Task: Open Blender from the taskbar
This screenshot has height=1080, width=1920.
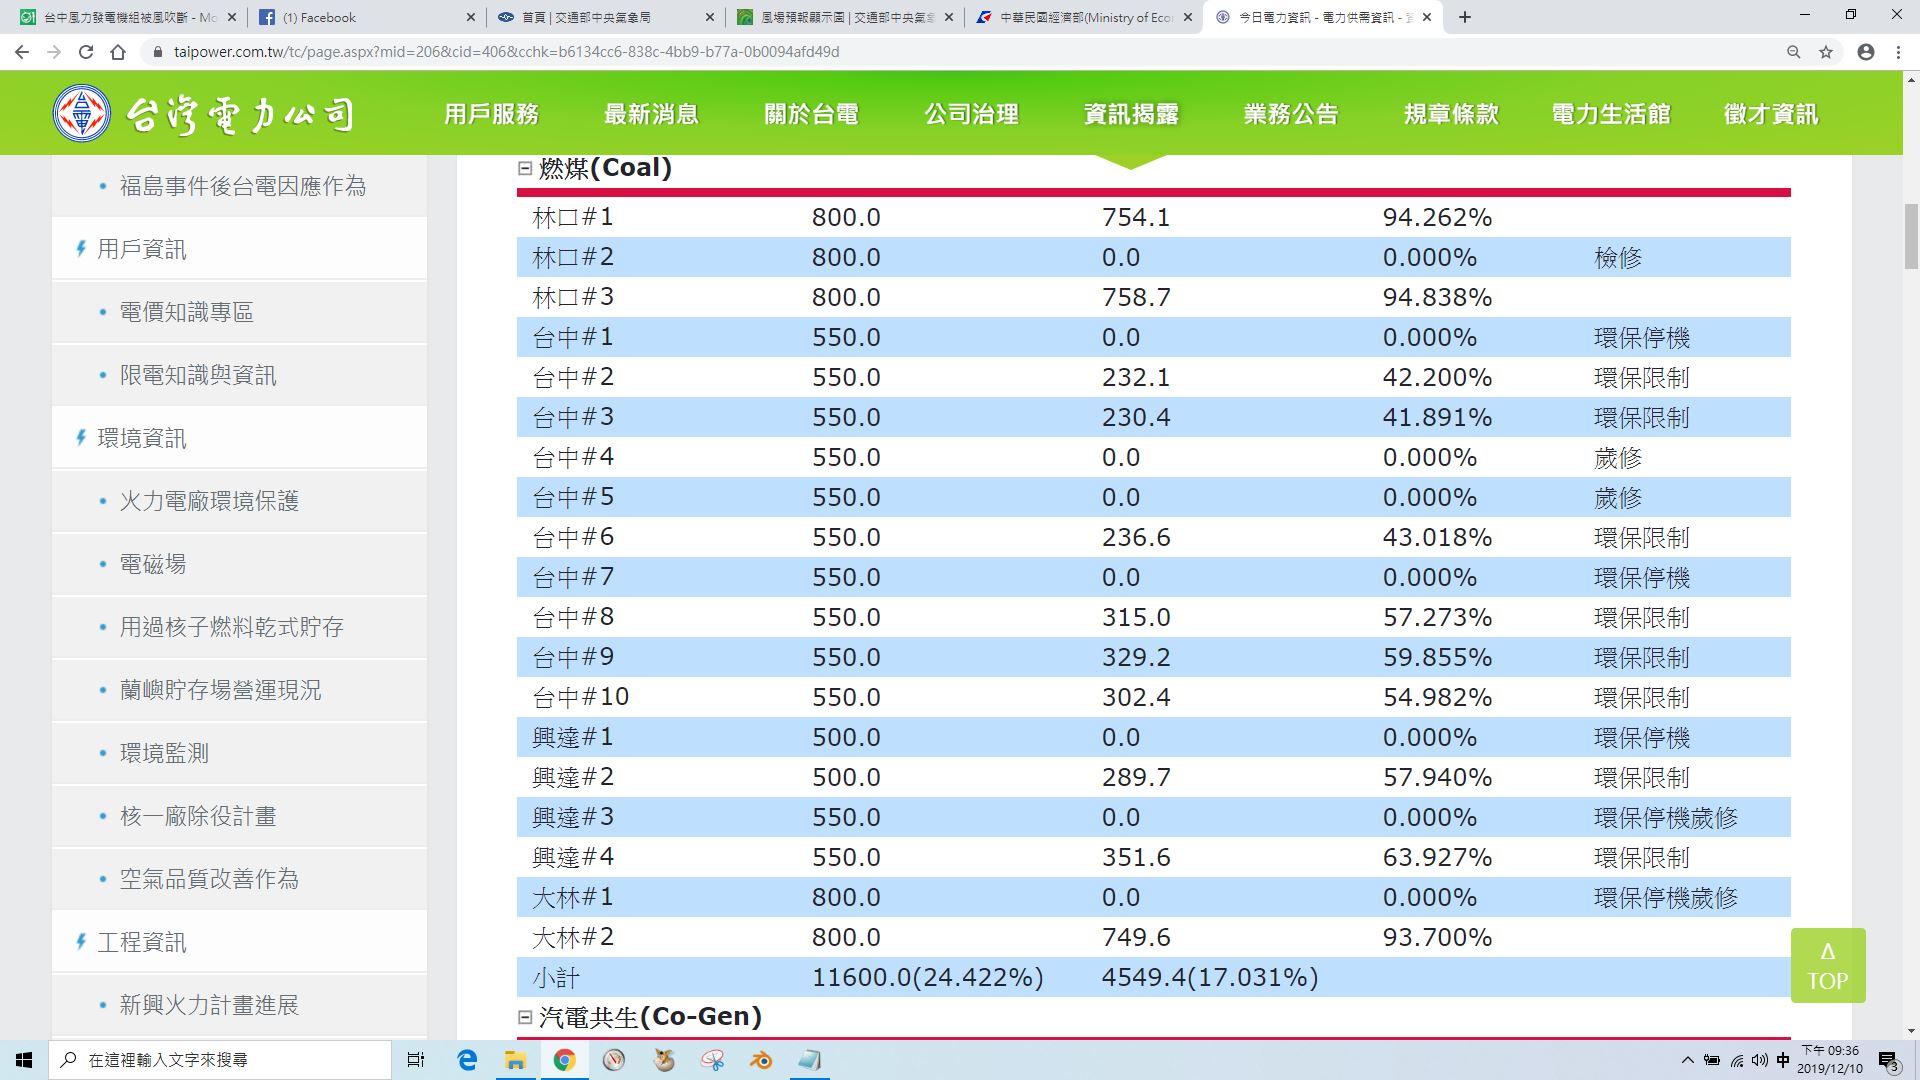Action: coord(761,1060)
